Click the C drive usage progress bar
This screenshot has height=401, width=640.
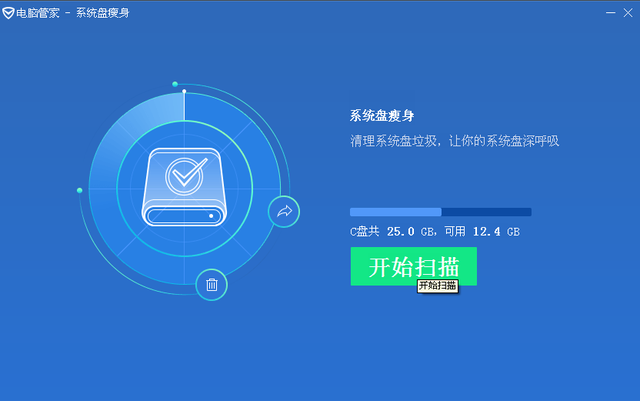pos(441,212)
